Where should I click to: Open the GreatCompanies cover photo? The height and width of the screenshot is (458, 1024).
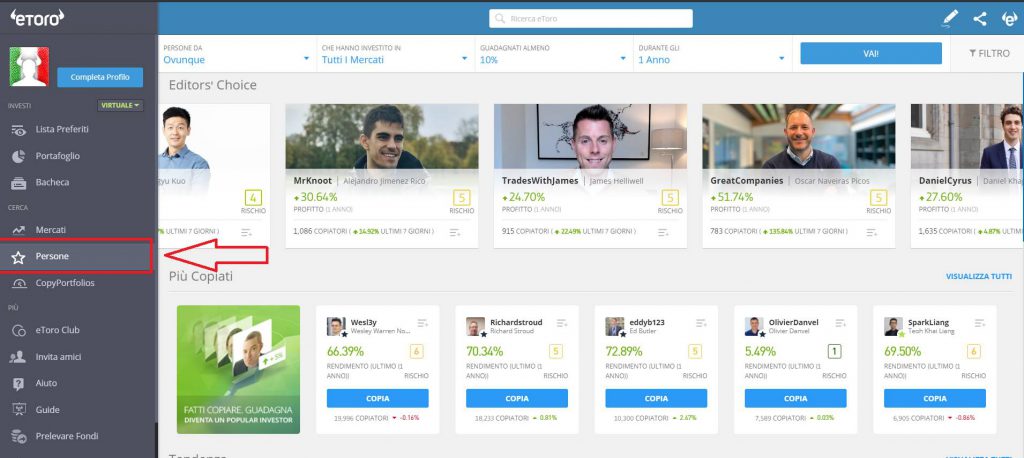click(x=799, y=137)
